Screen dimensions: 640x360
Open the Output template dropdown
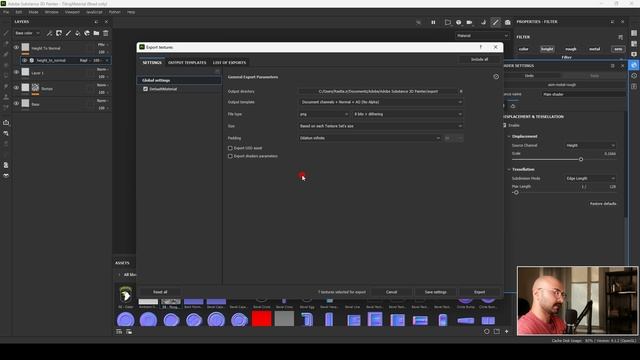(381, 102)
